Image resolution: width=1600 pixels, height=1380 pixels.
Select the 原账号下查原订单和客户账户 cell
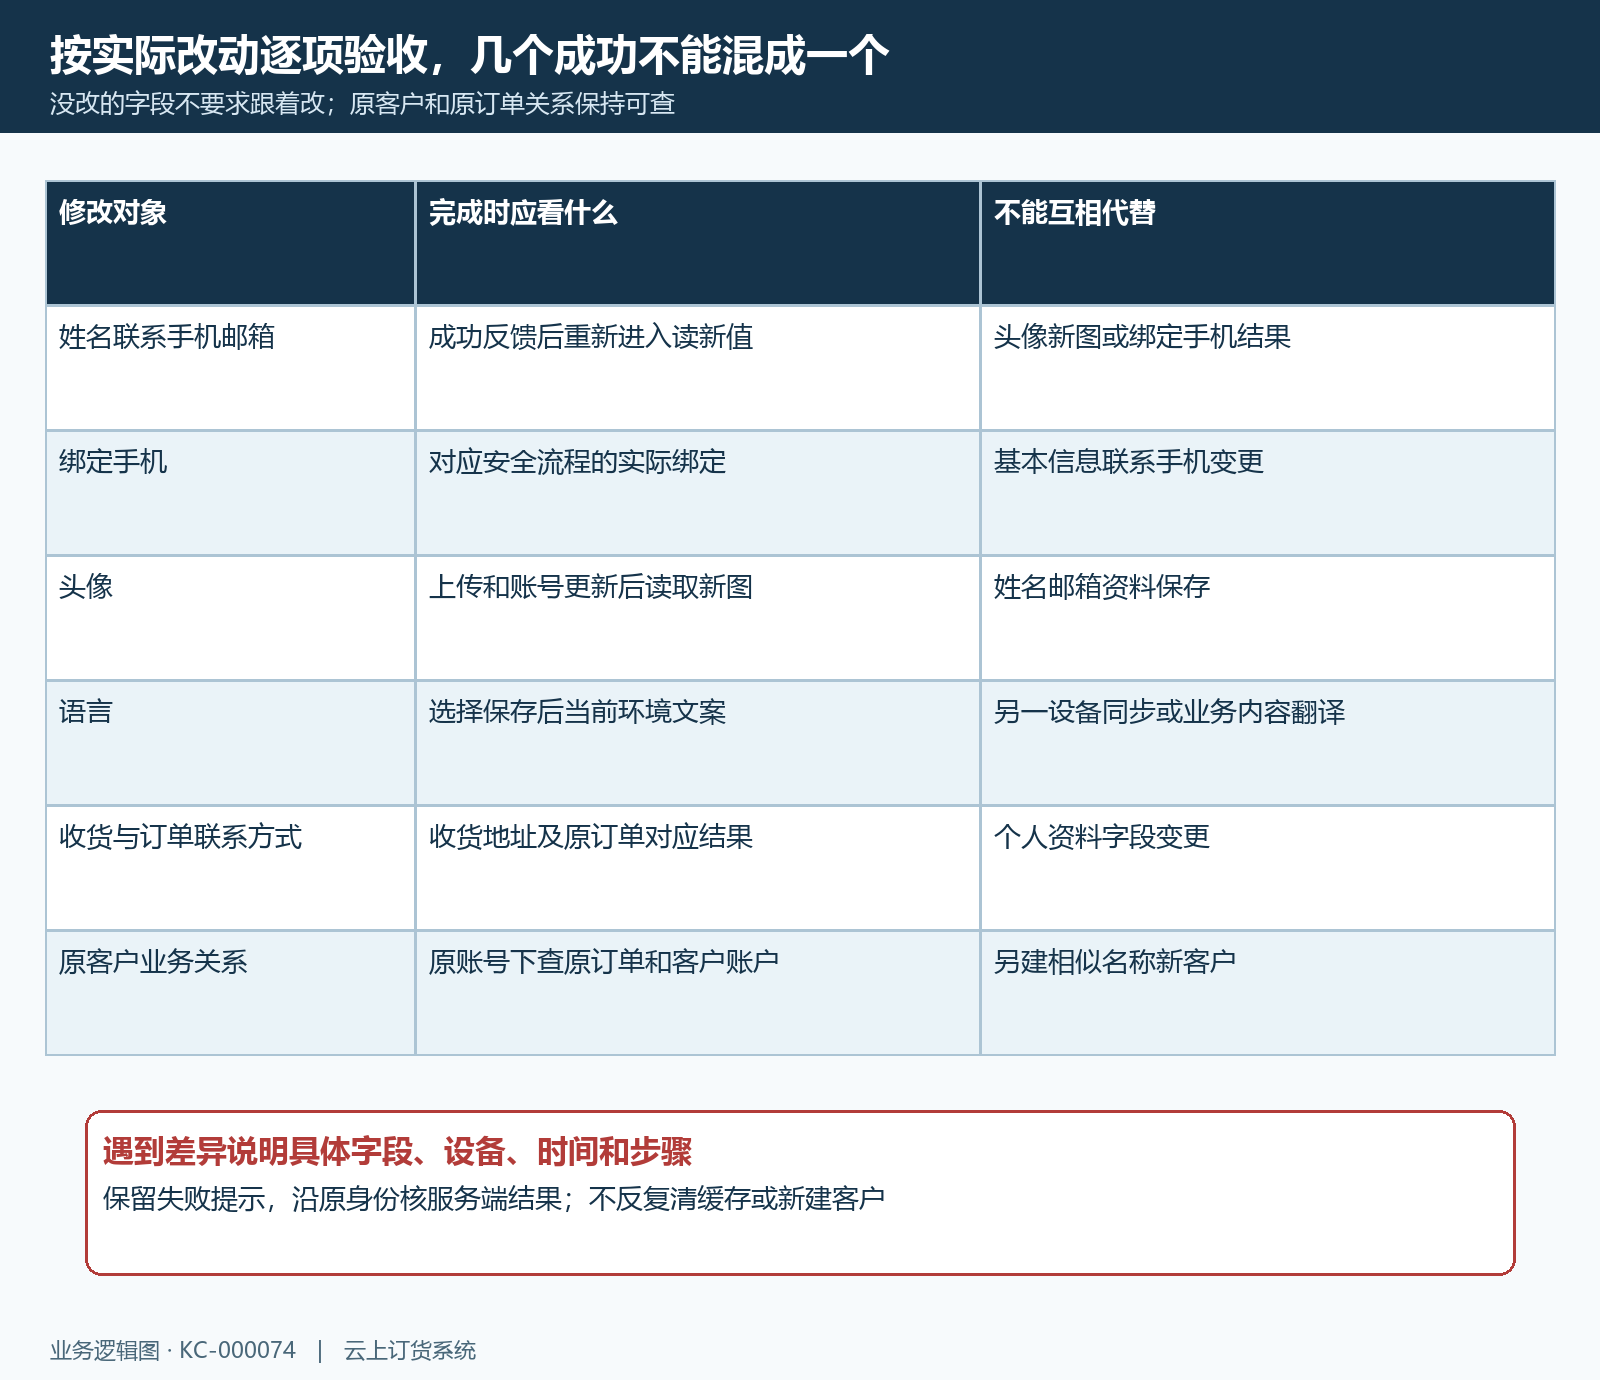(x=697, y=993)
